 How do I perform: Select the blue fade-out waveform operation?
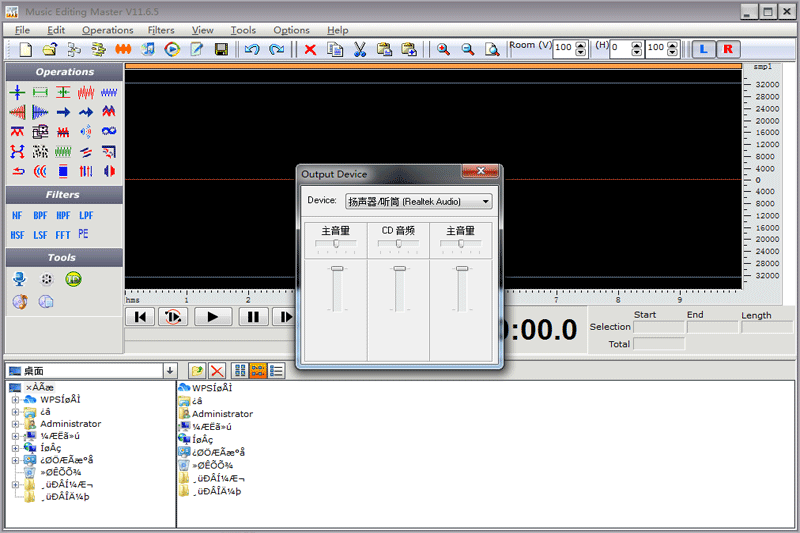coord(40,112)
